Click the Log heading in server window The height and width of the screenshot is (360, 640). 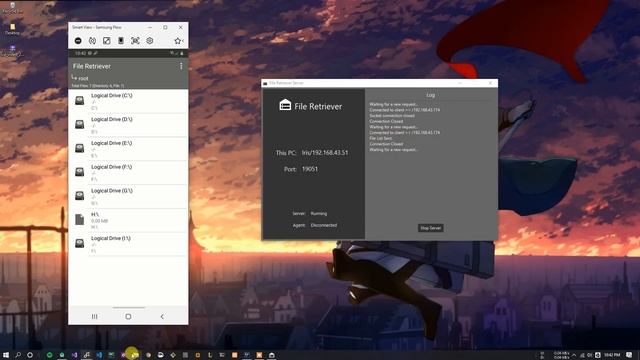(431, 95)
